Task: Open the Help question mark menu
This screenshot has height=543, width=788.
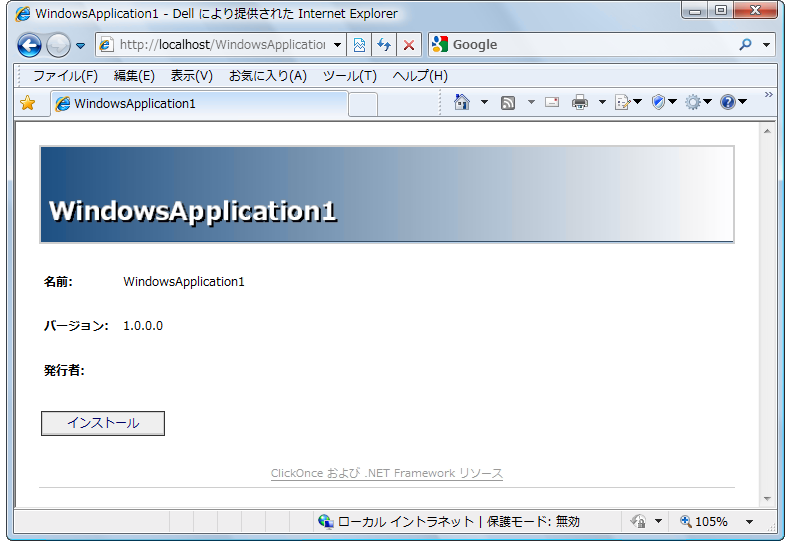Action: click(733, 102)
